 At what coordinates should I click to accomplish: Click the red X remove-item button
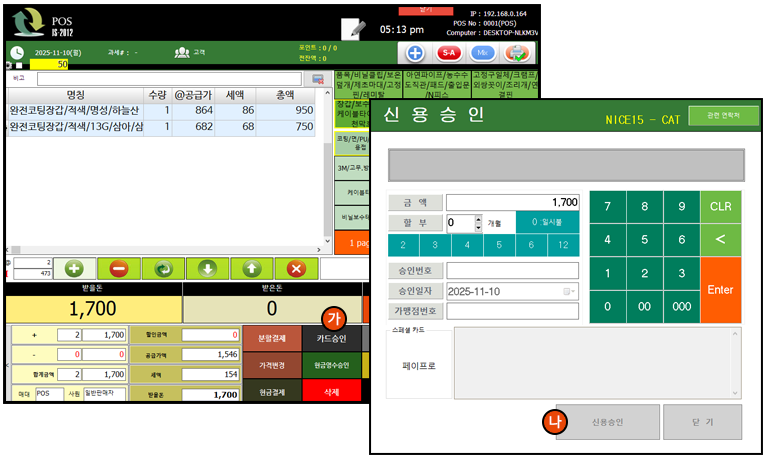click(296, 269)
